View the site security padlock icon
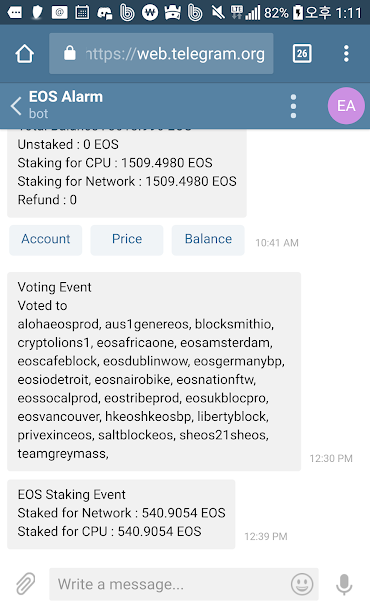The image size is (370, 614). click(x=70, y=53)
